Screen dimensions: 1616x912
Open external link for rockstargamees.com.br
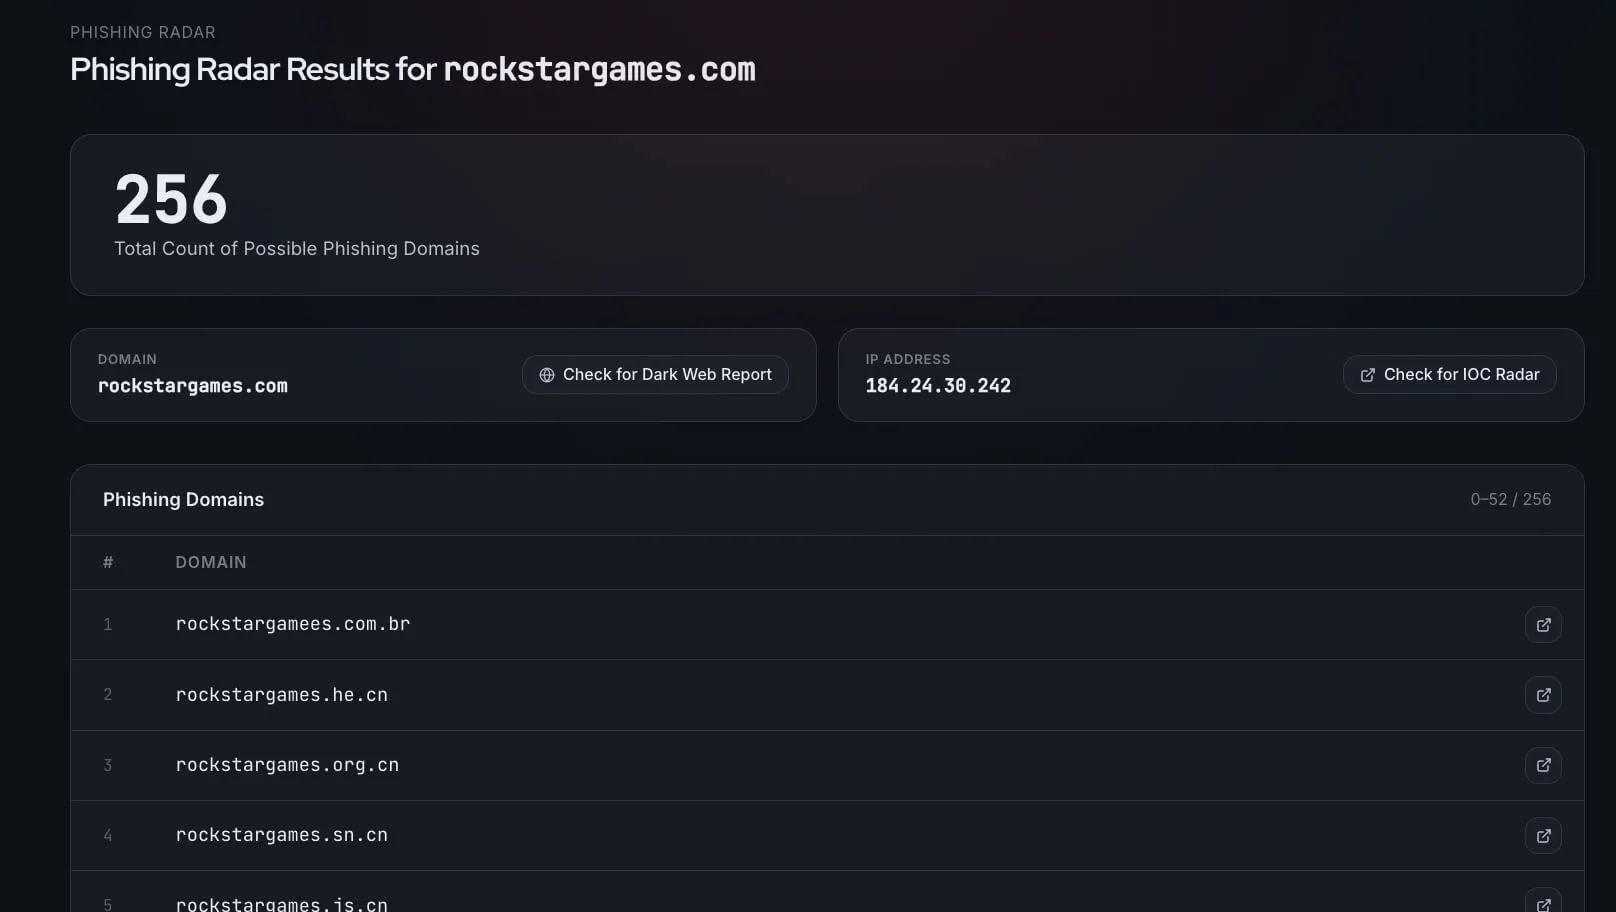pos(1543,624)
